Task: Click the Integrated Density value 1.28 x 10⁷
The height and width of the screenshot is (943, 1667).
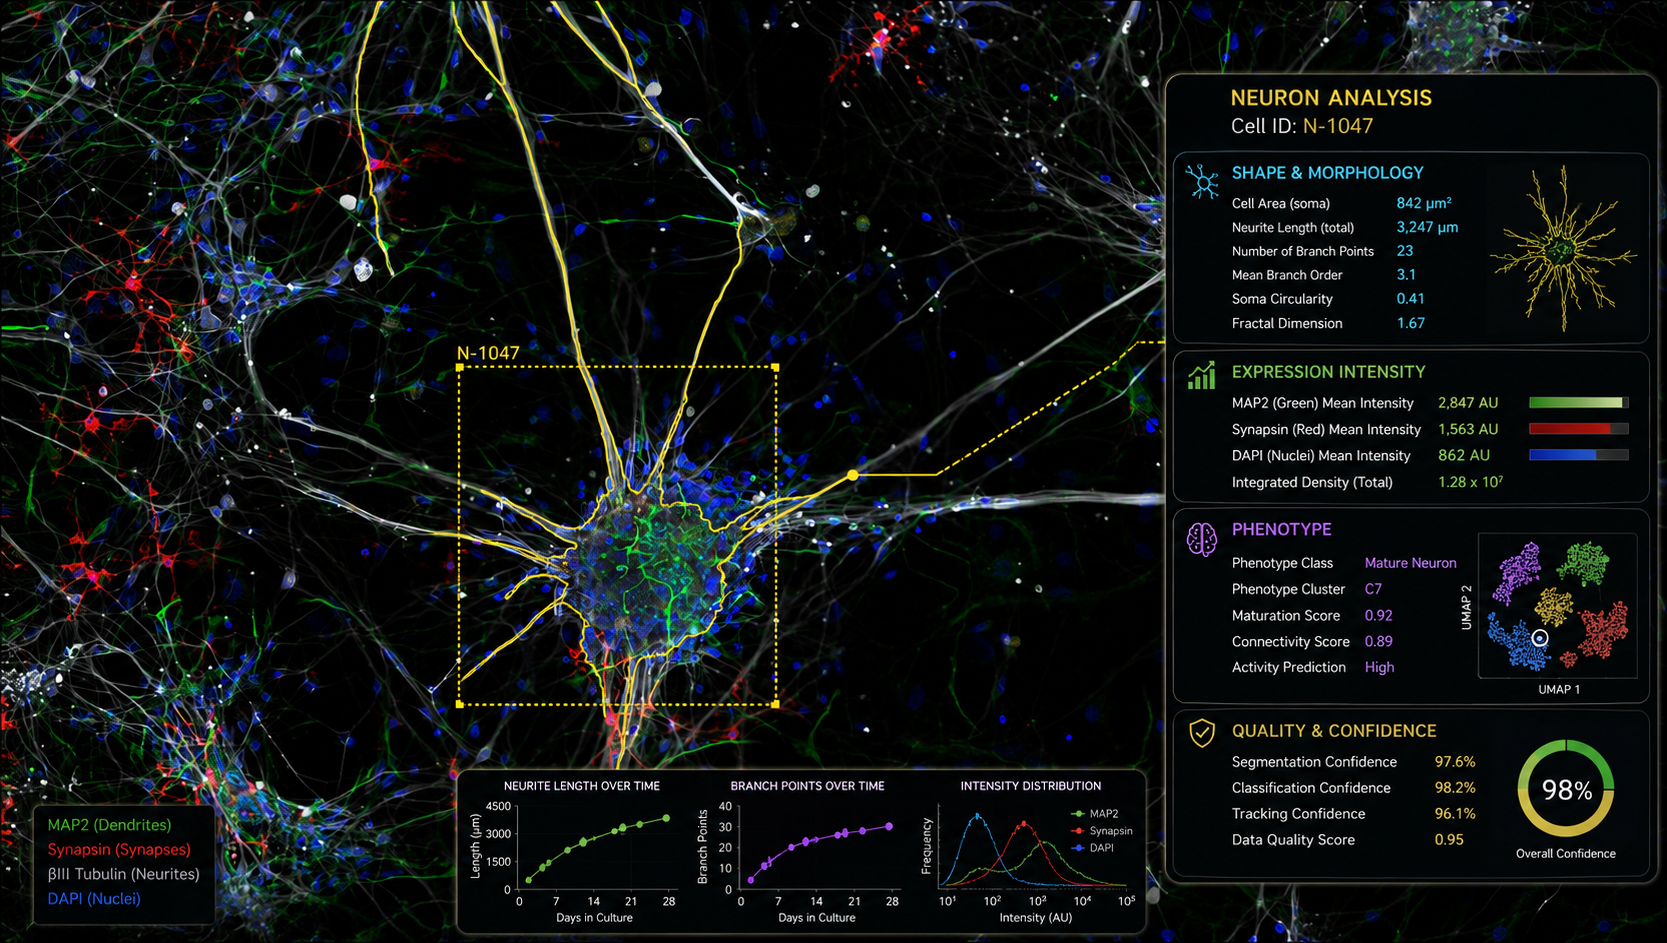Action: (x=1470, y=482)
